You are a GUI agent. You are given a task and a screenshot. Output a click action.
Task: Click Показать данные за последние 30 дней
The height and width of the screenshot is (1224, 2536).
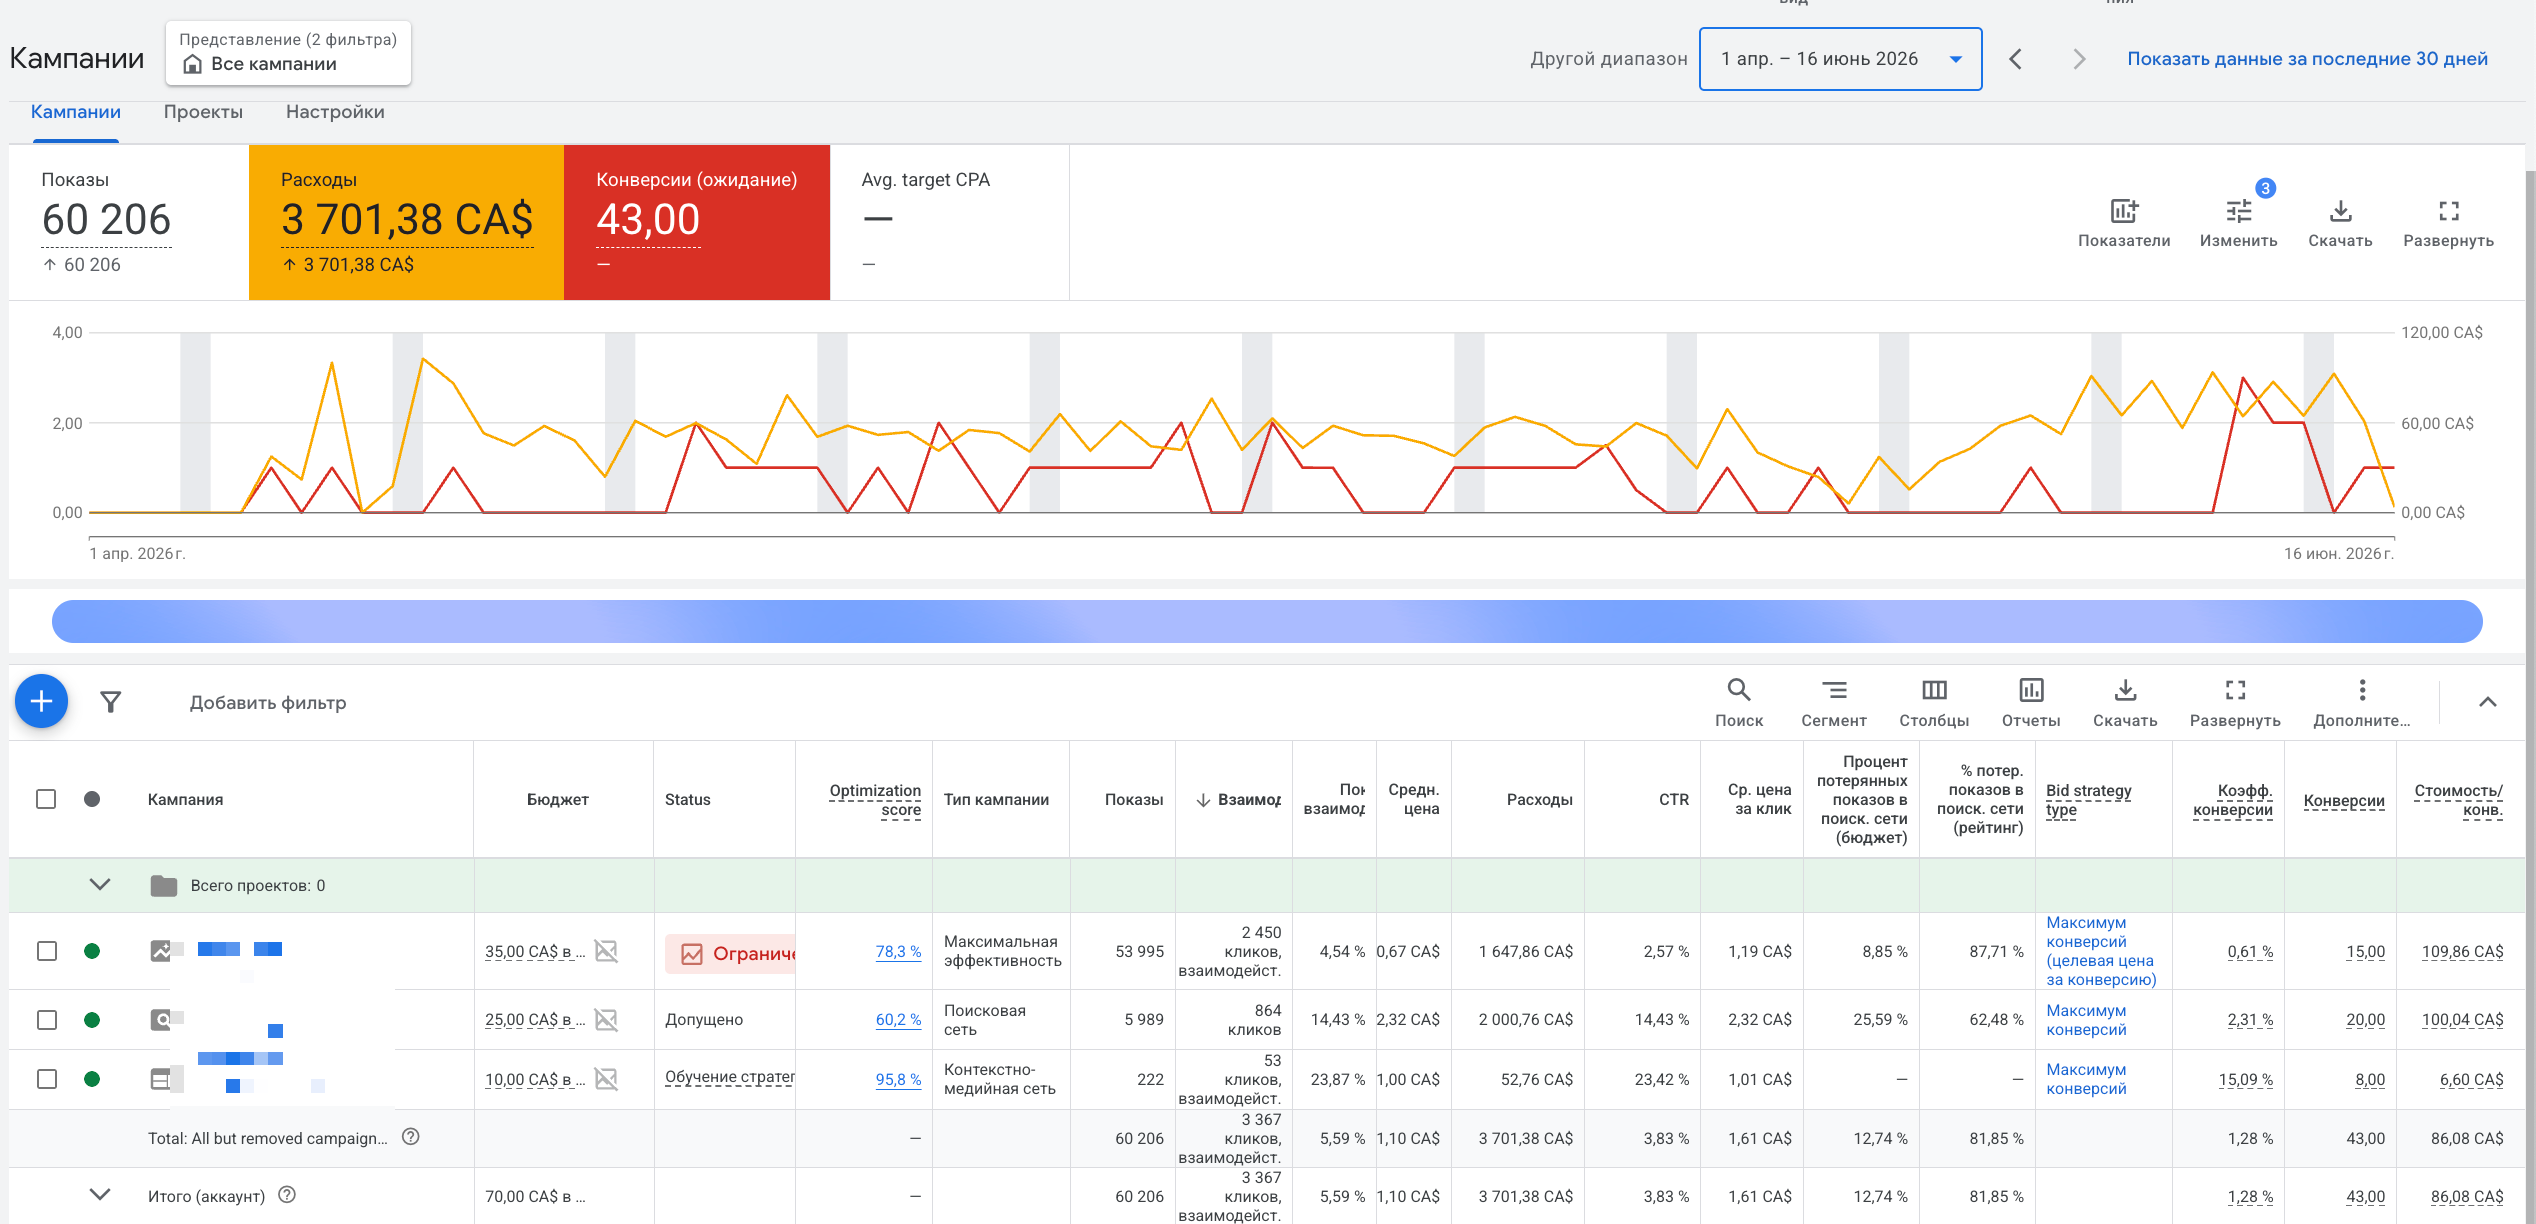pyautogui.click(x=2307, y=59)
